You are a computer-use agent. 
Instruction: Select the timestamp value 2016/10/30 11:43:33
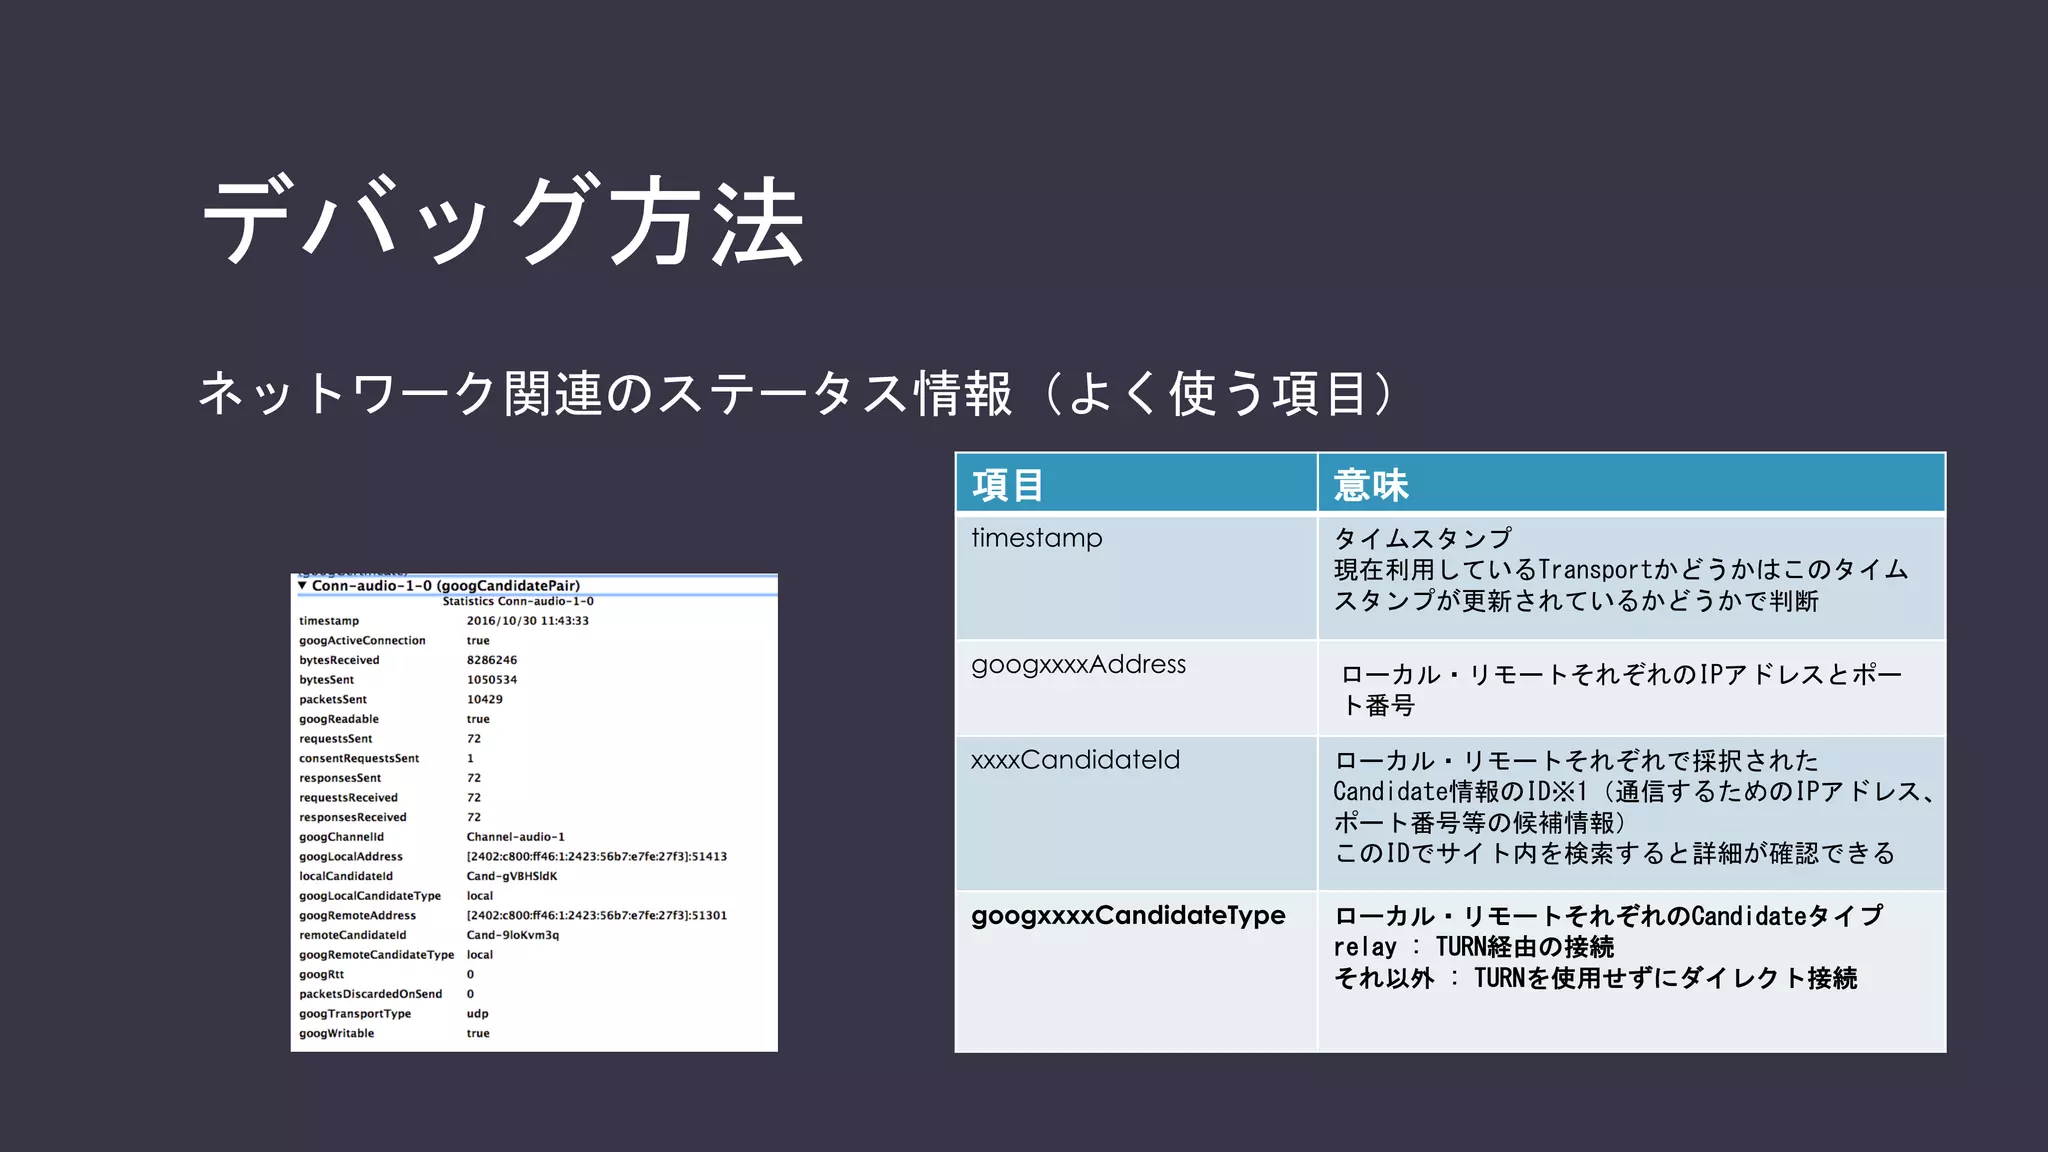click(527, 621)
